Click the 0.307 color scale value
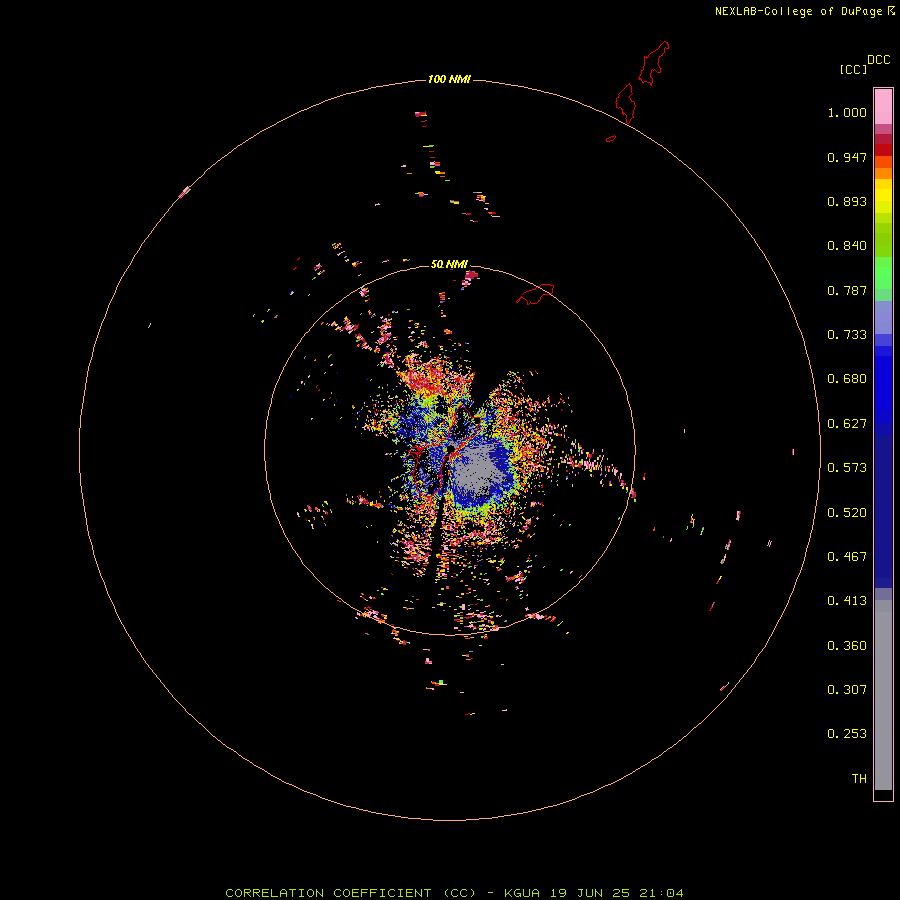The image size is (900, 900). click(847, 690)
